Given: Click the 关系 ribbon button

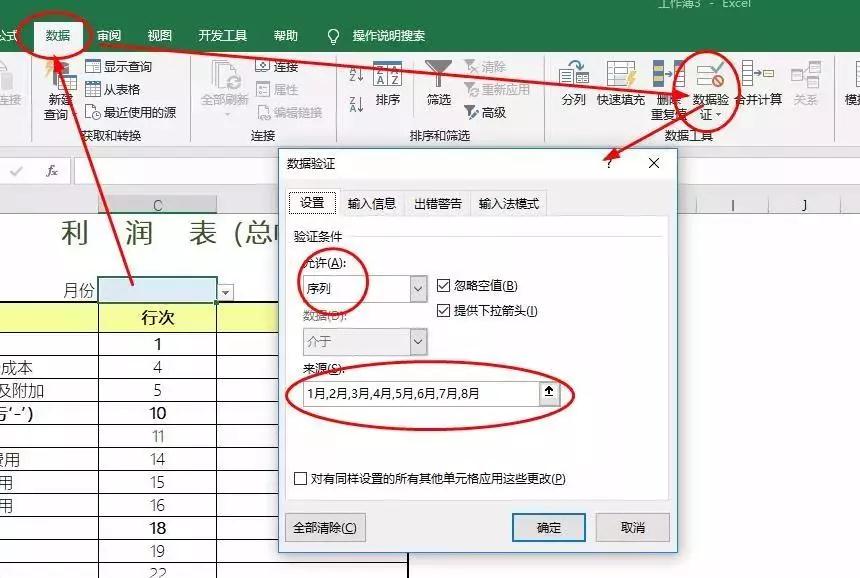Looking at the screenshot, I should (x=806, y=83).
